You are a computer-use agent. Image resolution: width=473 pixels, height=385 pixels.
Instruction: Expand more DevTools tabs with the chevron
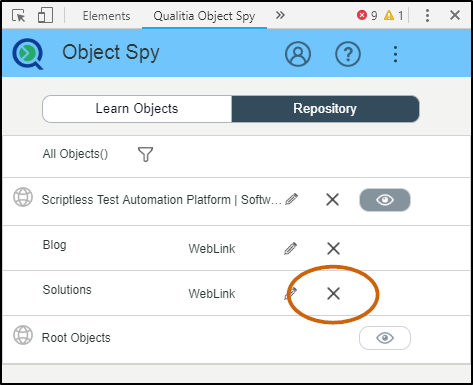[x=280, y=15]
